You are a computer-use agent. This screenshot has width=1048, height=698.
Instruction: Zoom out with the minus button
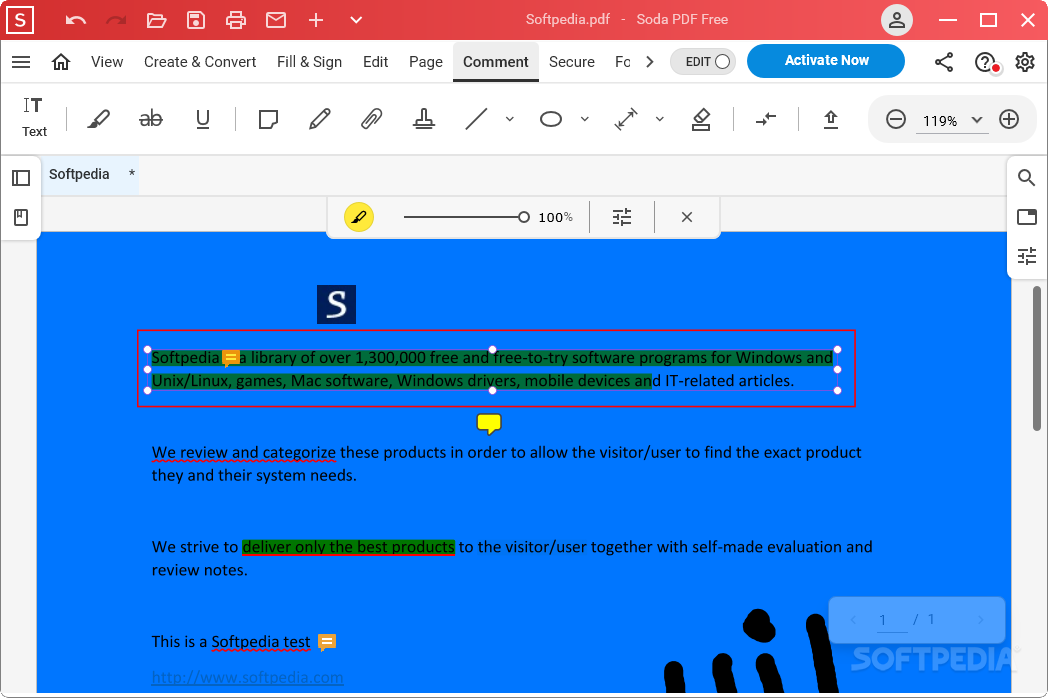tap(896, 120)
